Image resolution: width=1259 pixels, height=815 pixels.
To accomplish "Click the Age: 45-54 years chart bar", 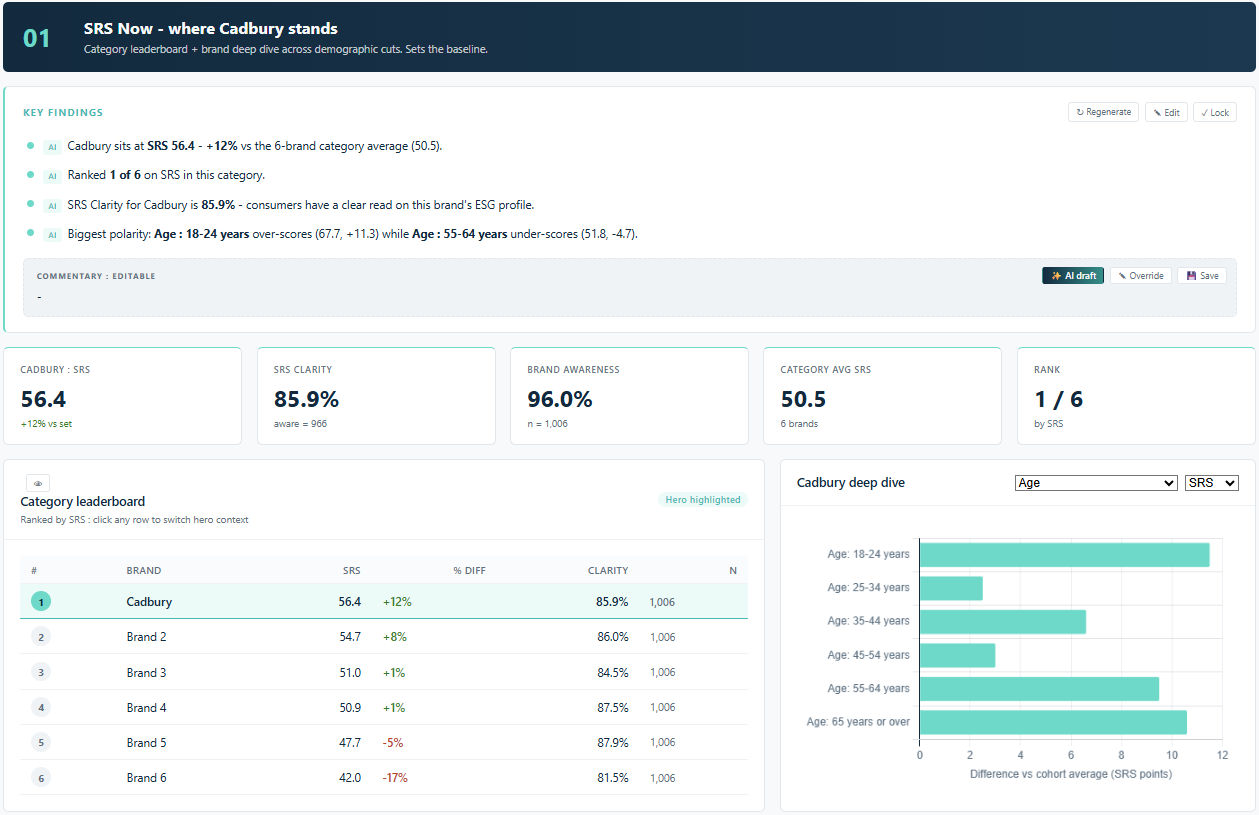I will click(957, 655).
